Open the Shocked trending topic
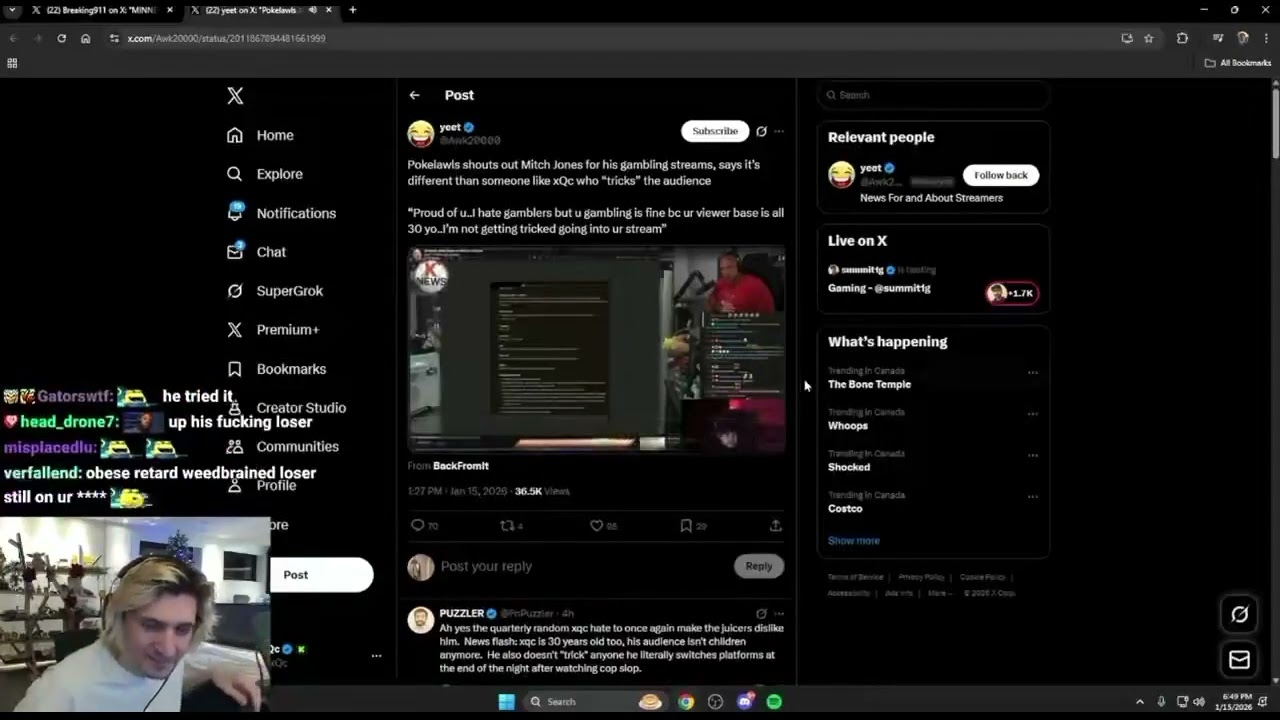 (849, 467)
